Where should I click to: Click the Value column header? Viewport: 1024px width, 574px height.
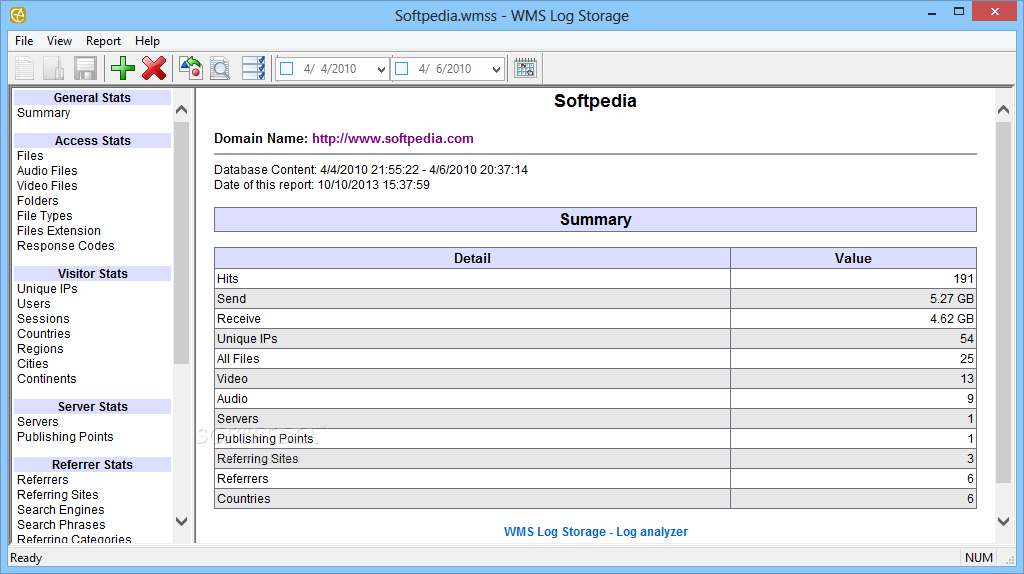tap(853, 258)
